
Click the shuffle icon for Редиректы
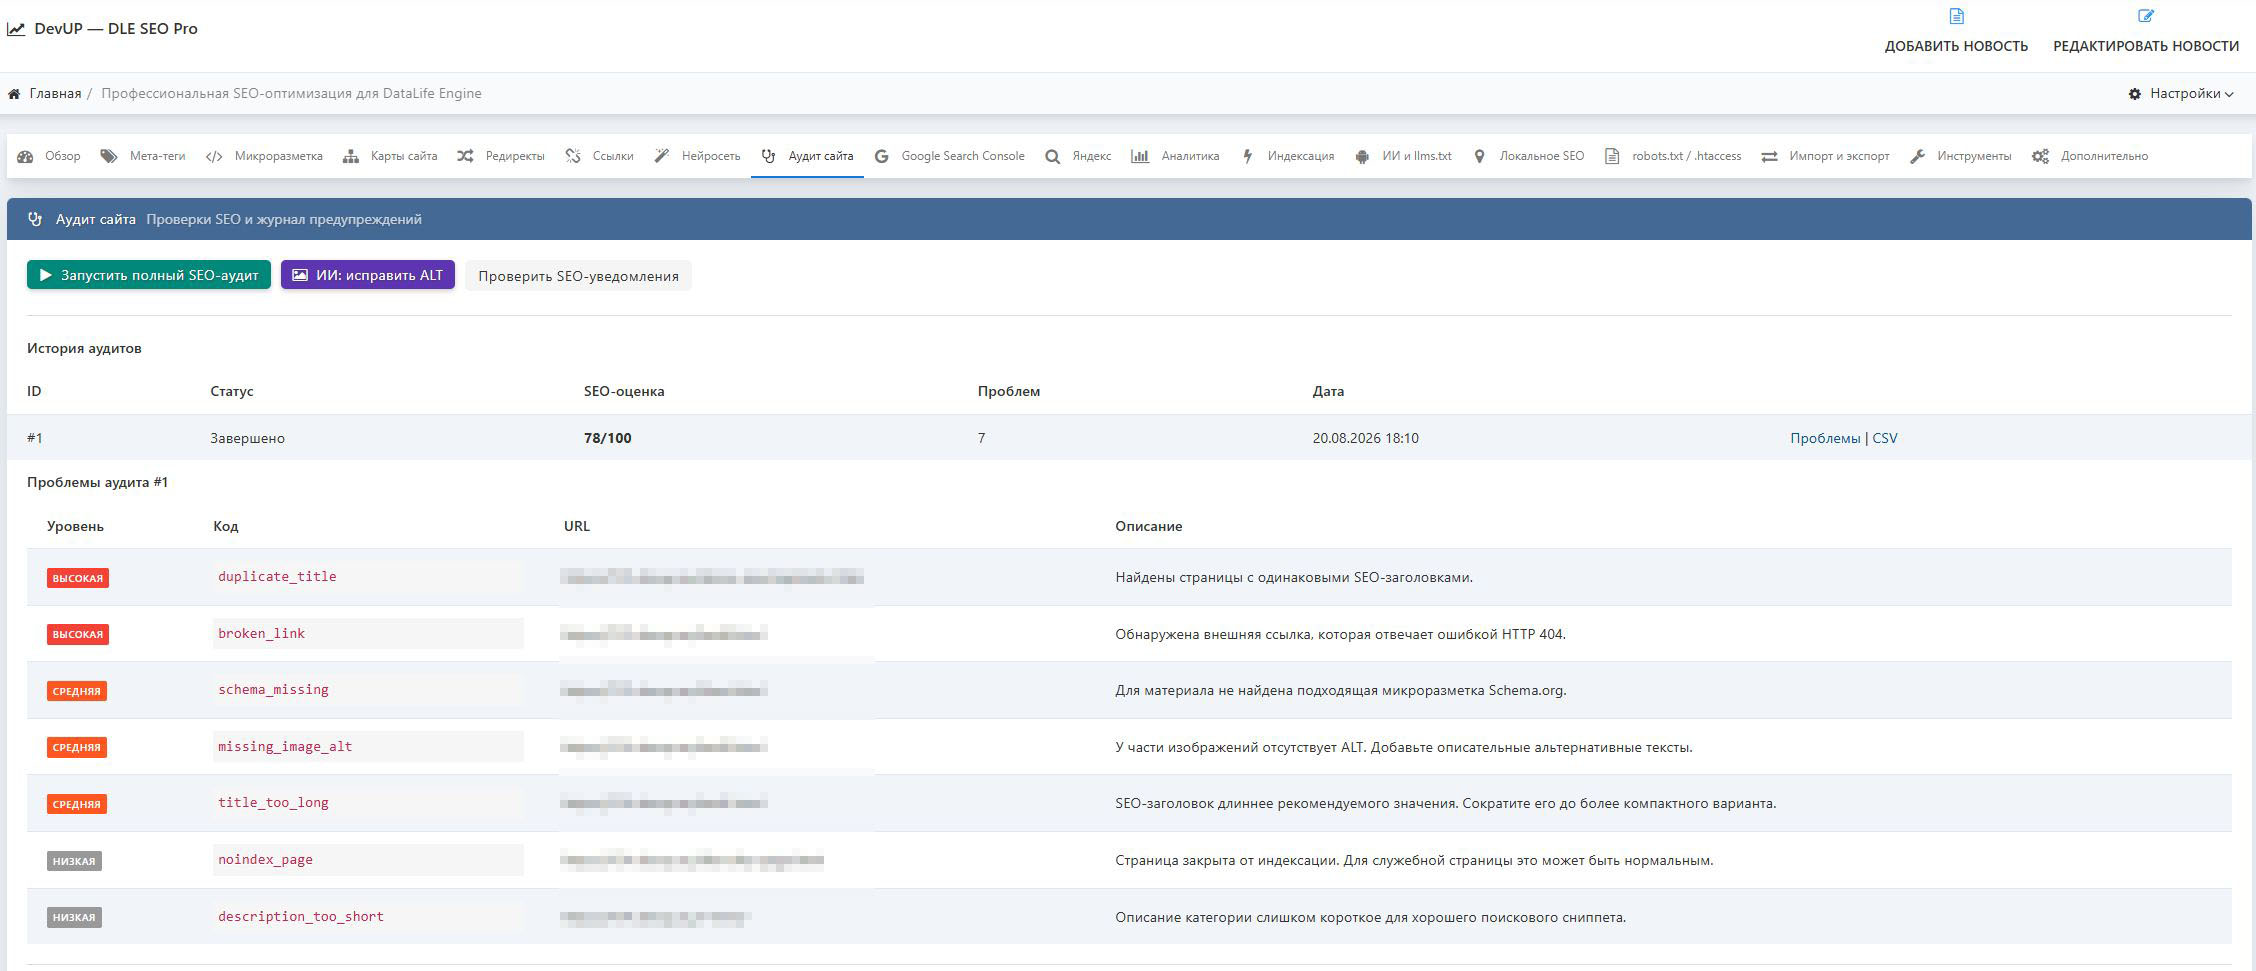465,157
